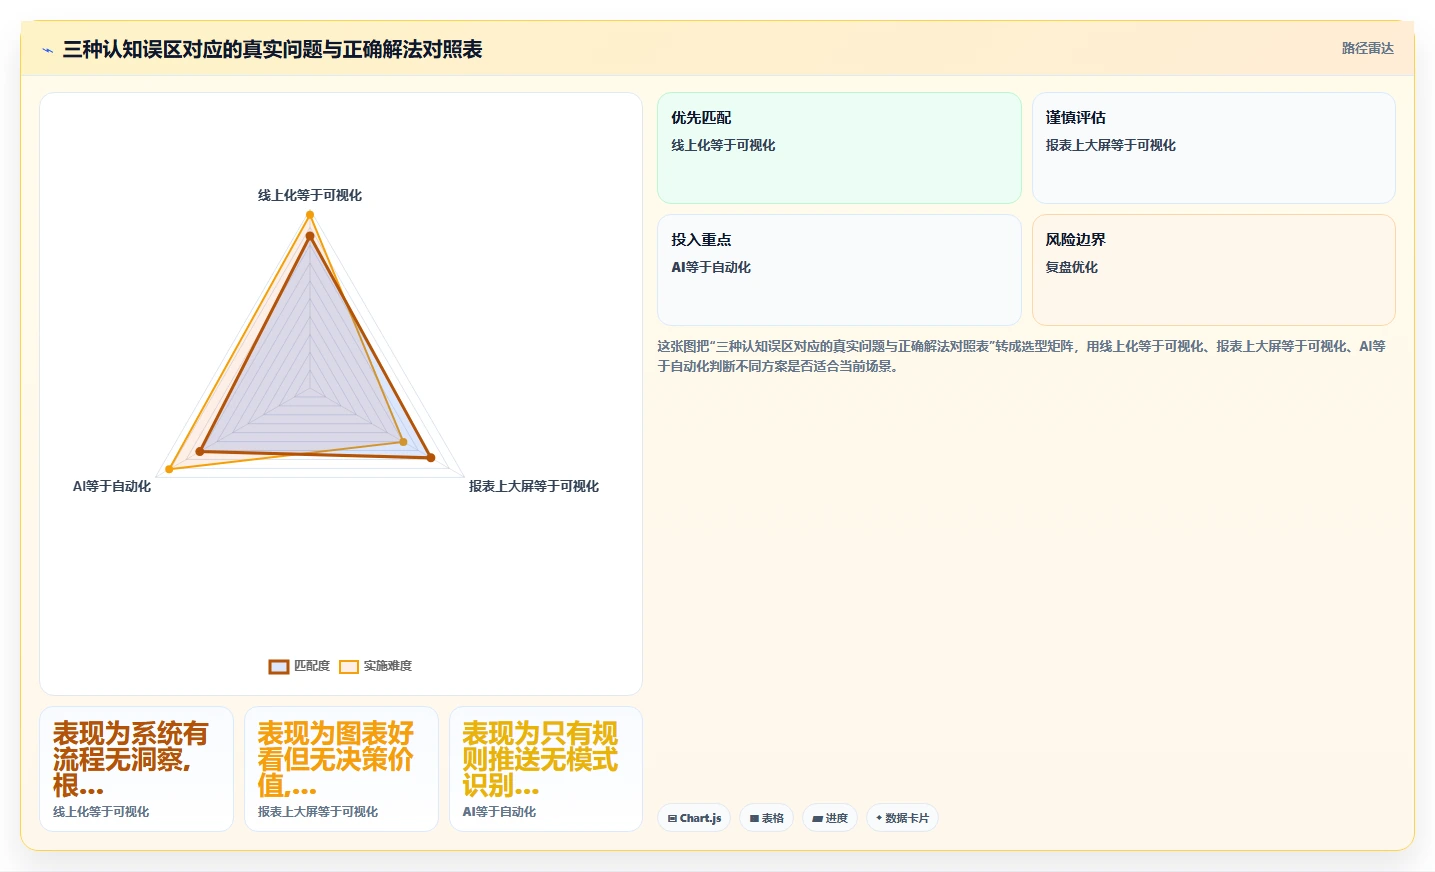Click the 线上化等于可视化 radar axis label

[310, 195]
